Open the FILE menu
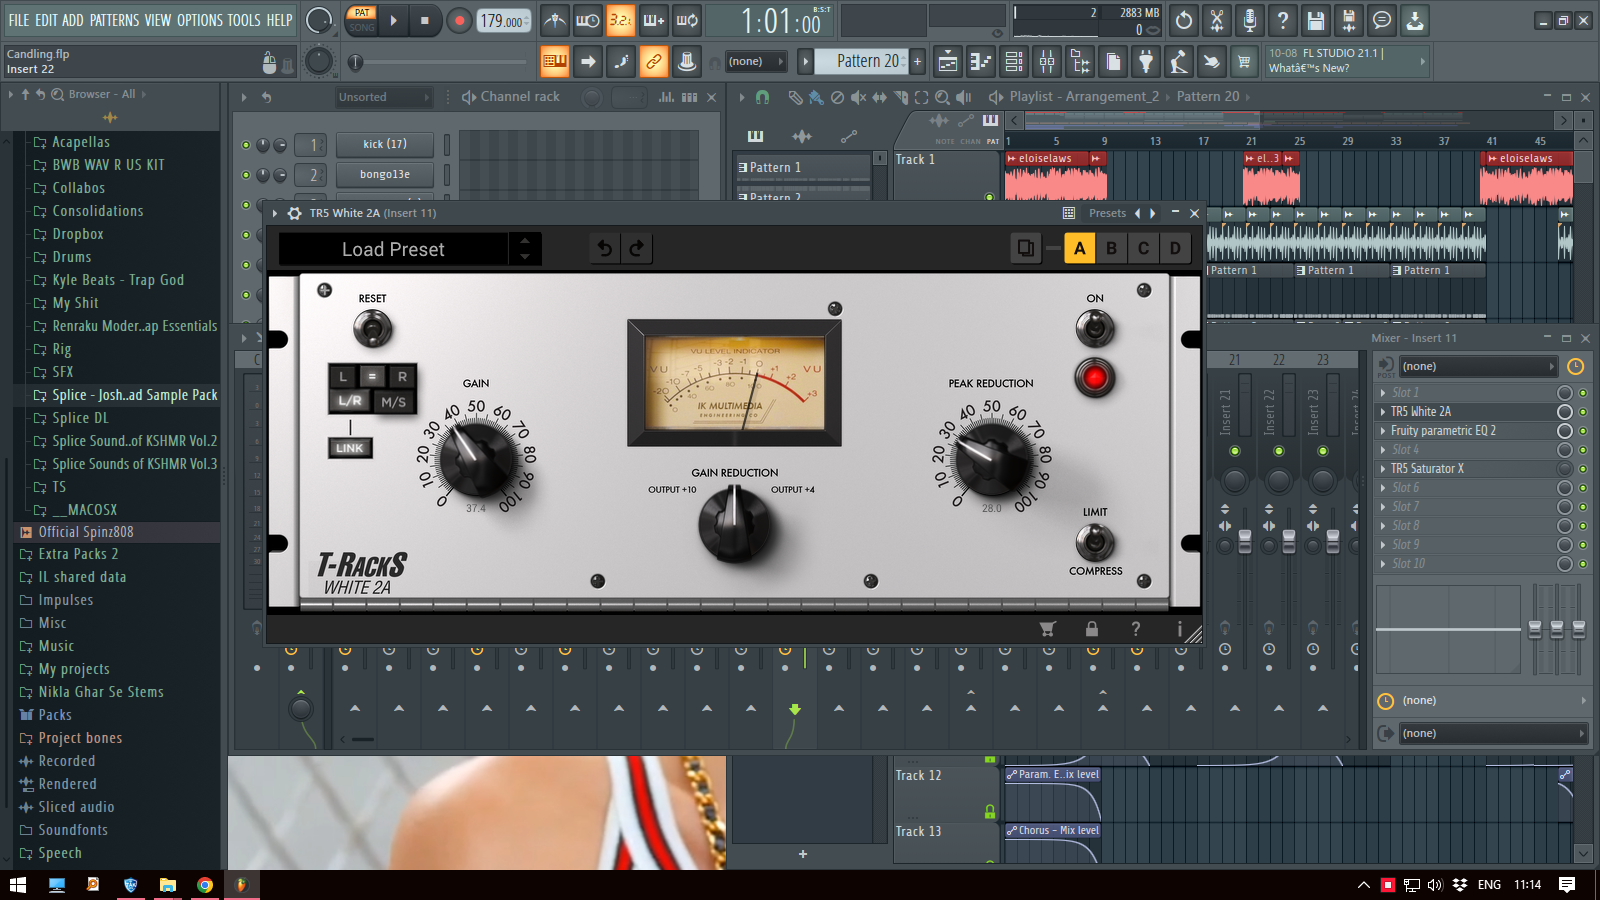This screenshot has width=1600, height=900. pyautogui.click(x=19, y=20)
